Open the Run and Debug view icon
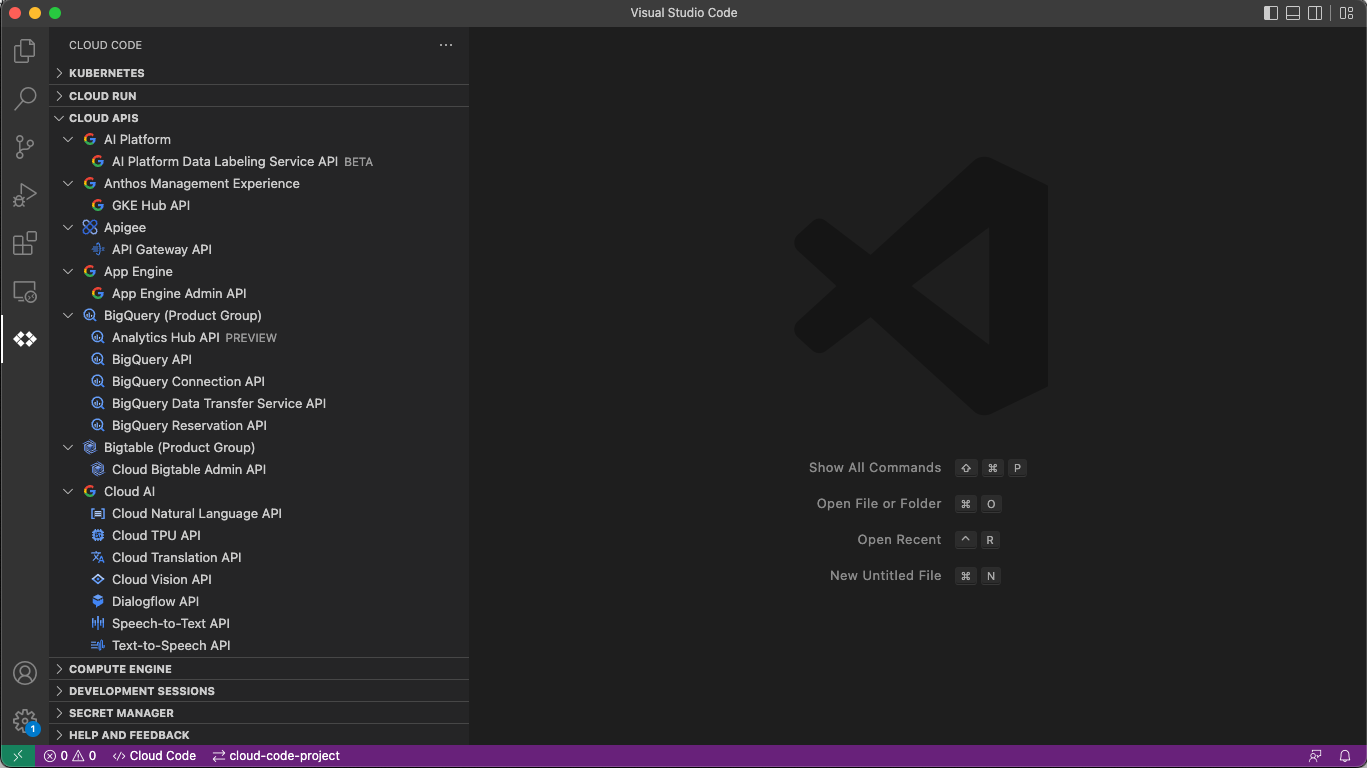Viewport: 1367px width, 768px height. pos(25,195)
